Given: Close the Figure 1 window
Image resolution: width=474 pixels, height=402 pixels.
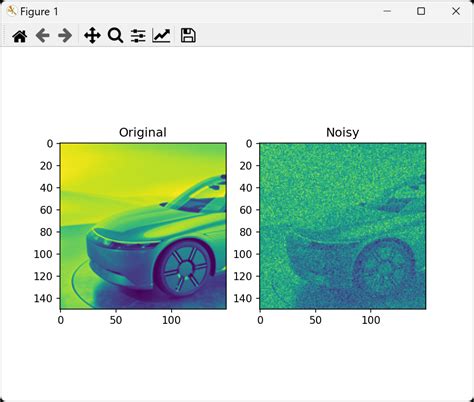Looking at the screenshot, I should [456, 11].
